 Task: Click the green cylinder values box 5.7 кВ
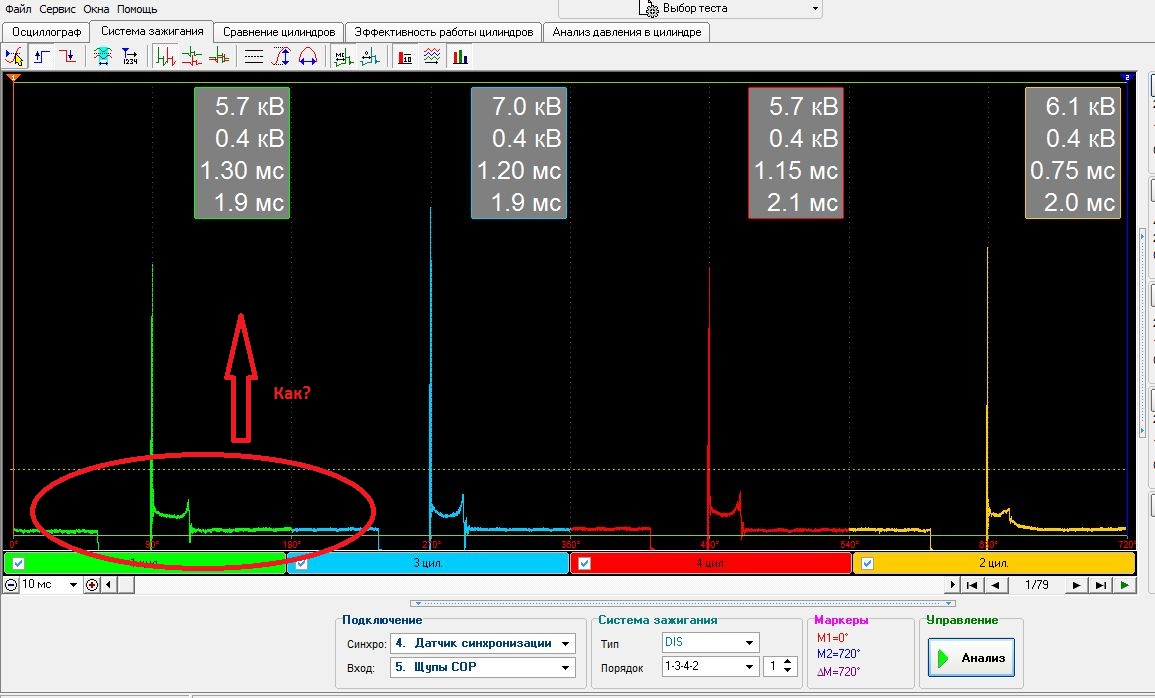(x=242, y=153)
